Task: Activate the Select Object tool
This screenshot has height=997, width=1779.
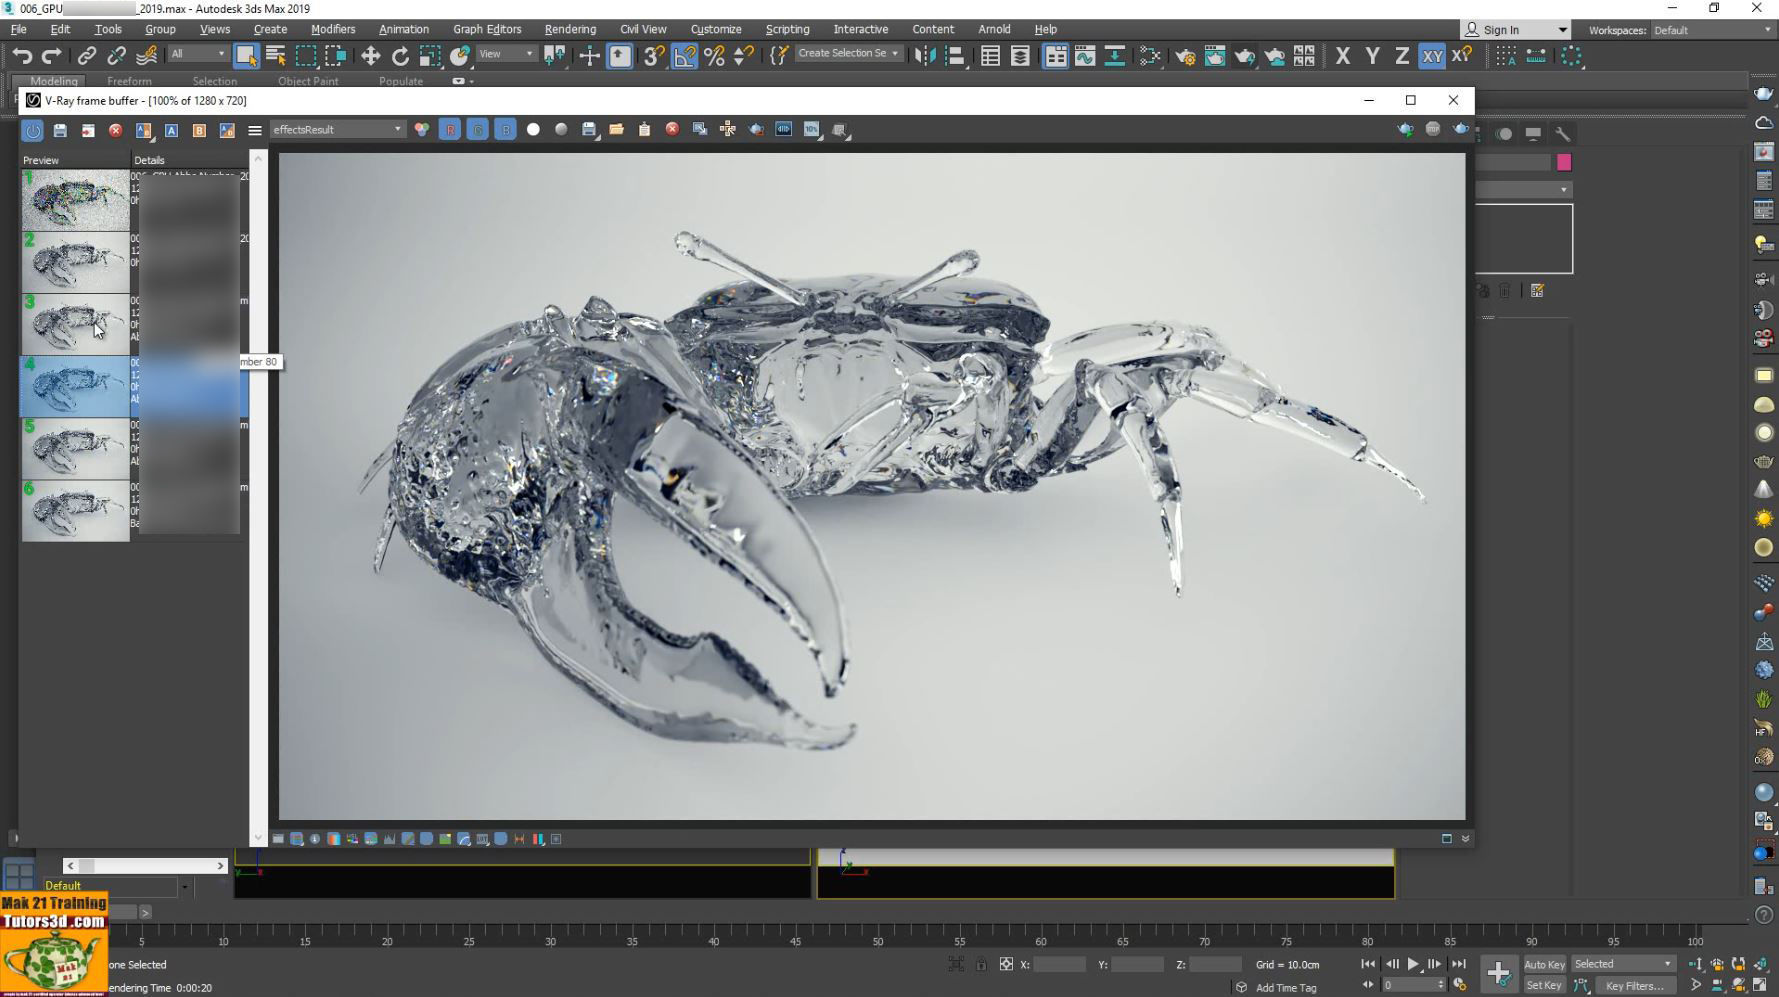Action: click(x=246, y=56)
